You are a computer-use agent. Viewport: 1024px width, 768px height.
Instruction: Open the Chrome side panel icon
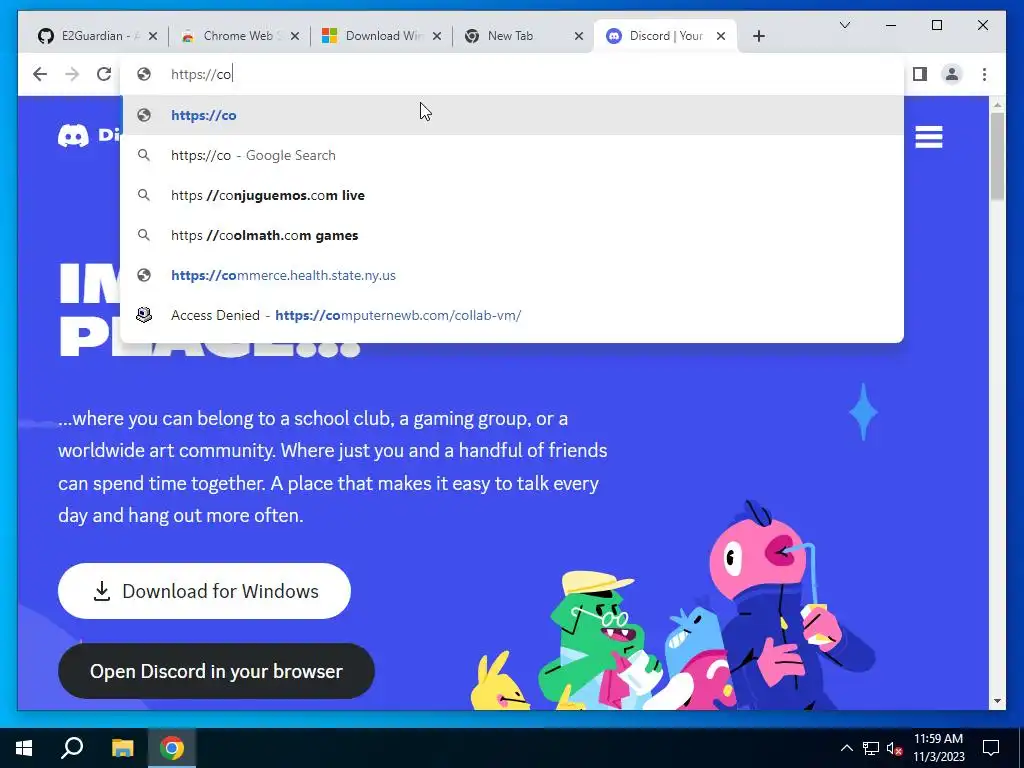(x=920, y=74)
